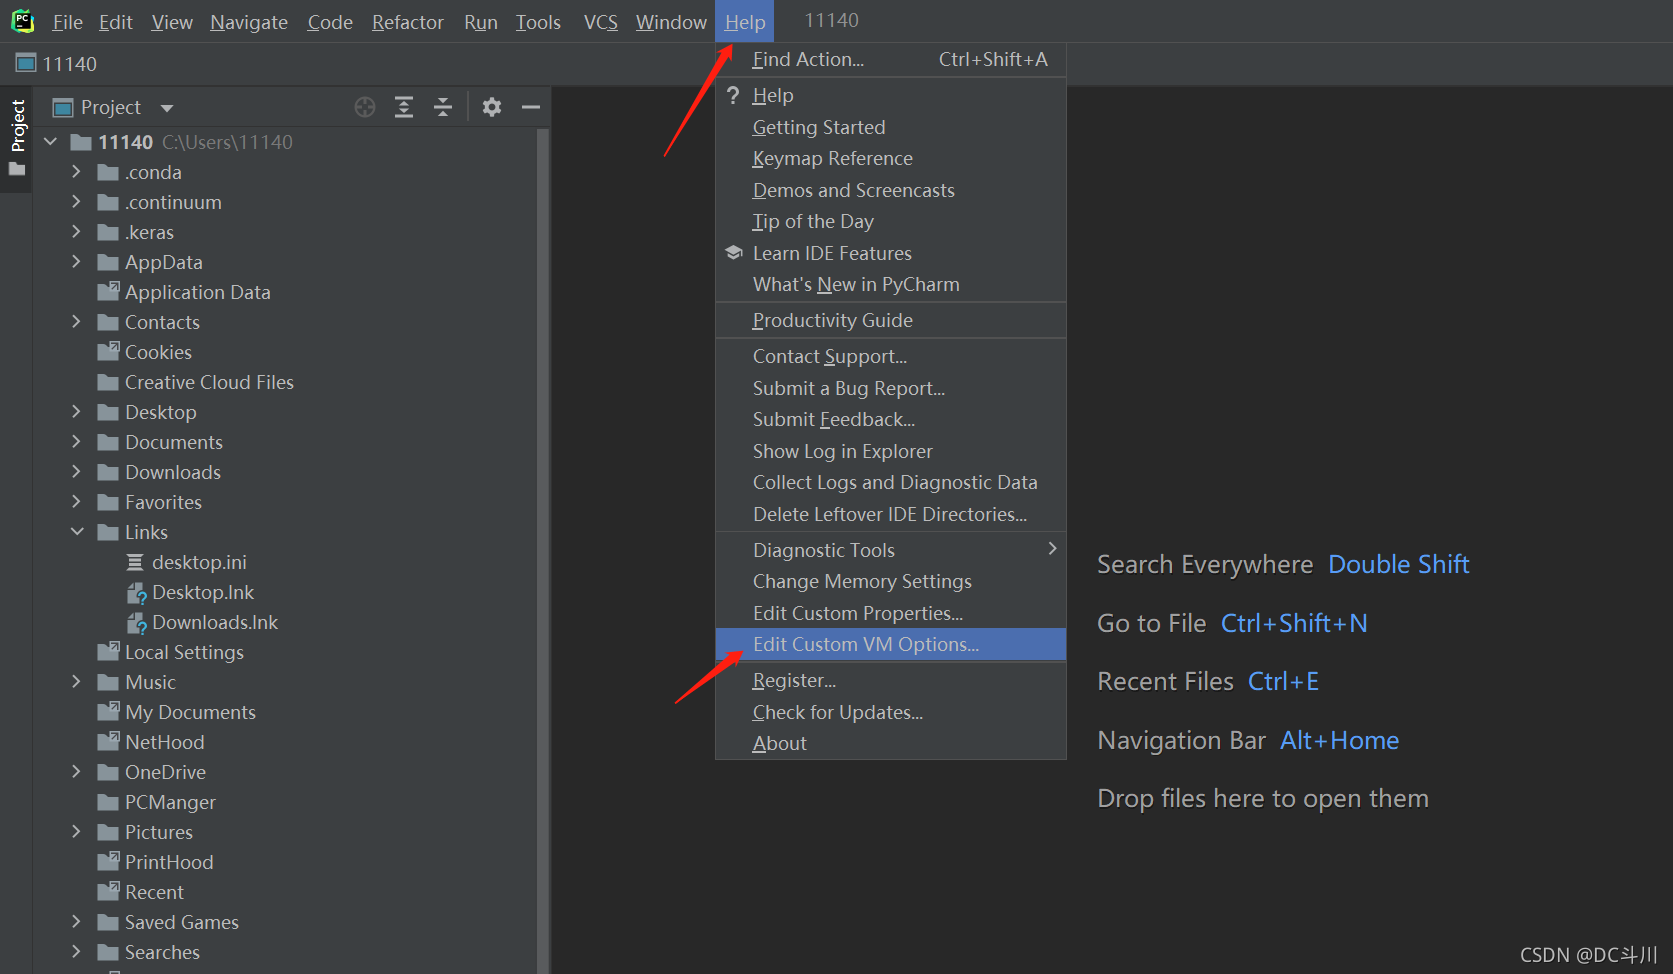Screen dimensions: 1673x974
Task: Click the locate/select opened file target icon
Action: (x=365, y=107)
